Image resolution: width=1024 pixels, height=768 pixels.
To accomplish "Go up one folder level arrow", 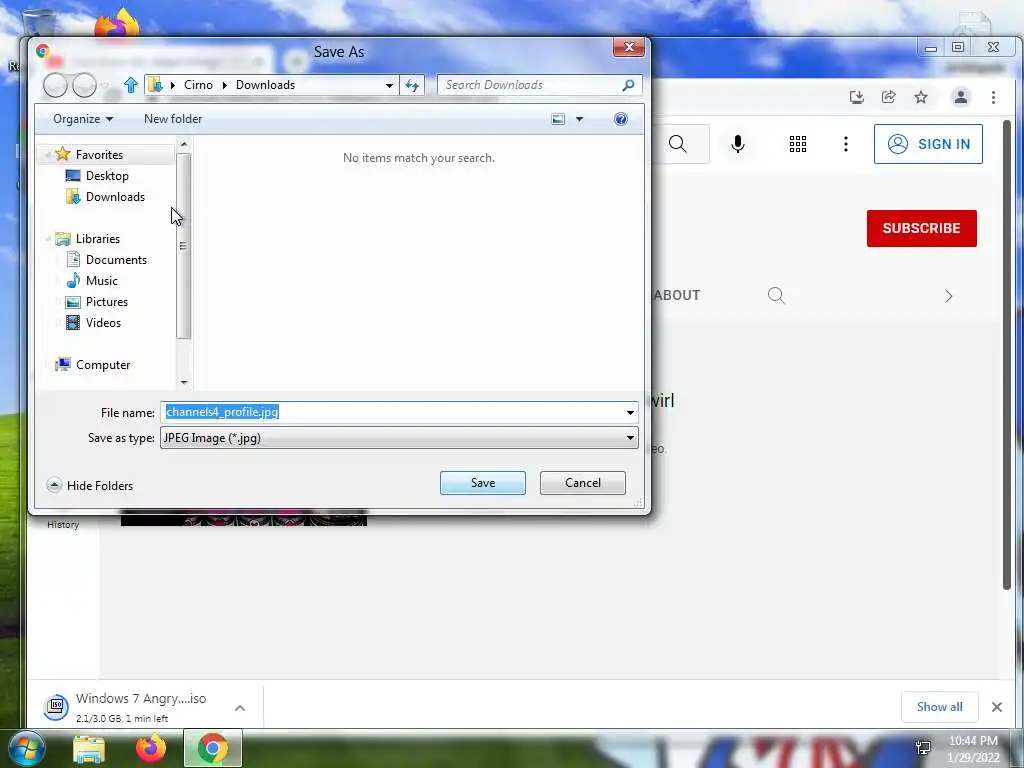I will [131, 85].
